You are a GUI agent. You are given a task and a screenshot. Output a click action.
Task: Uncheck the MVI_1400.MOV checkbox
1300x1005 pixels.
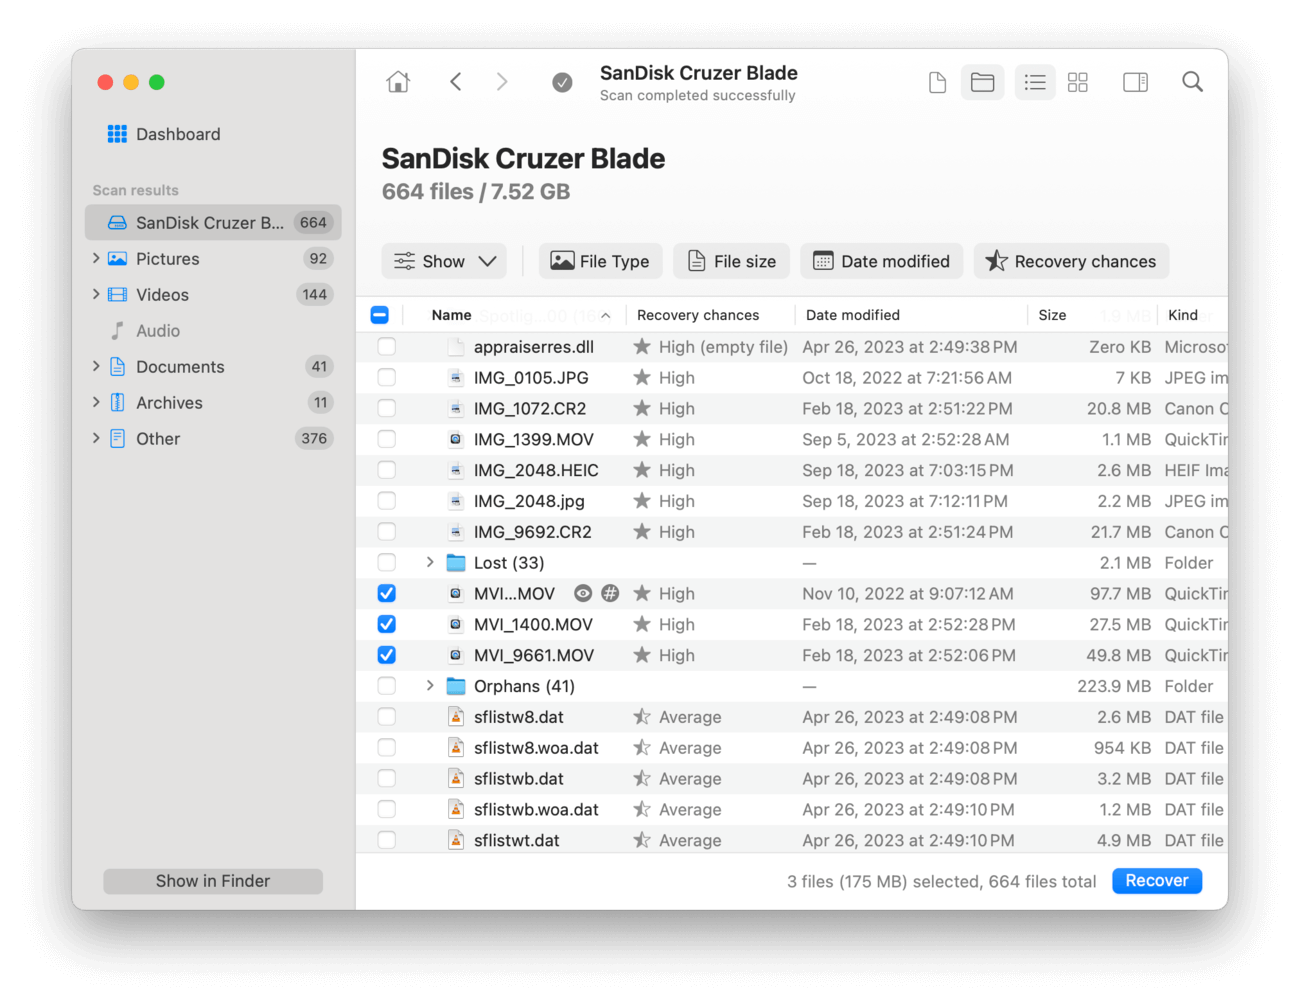(x=387, y=624)
